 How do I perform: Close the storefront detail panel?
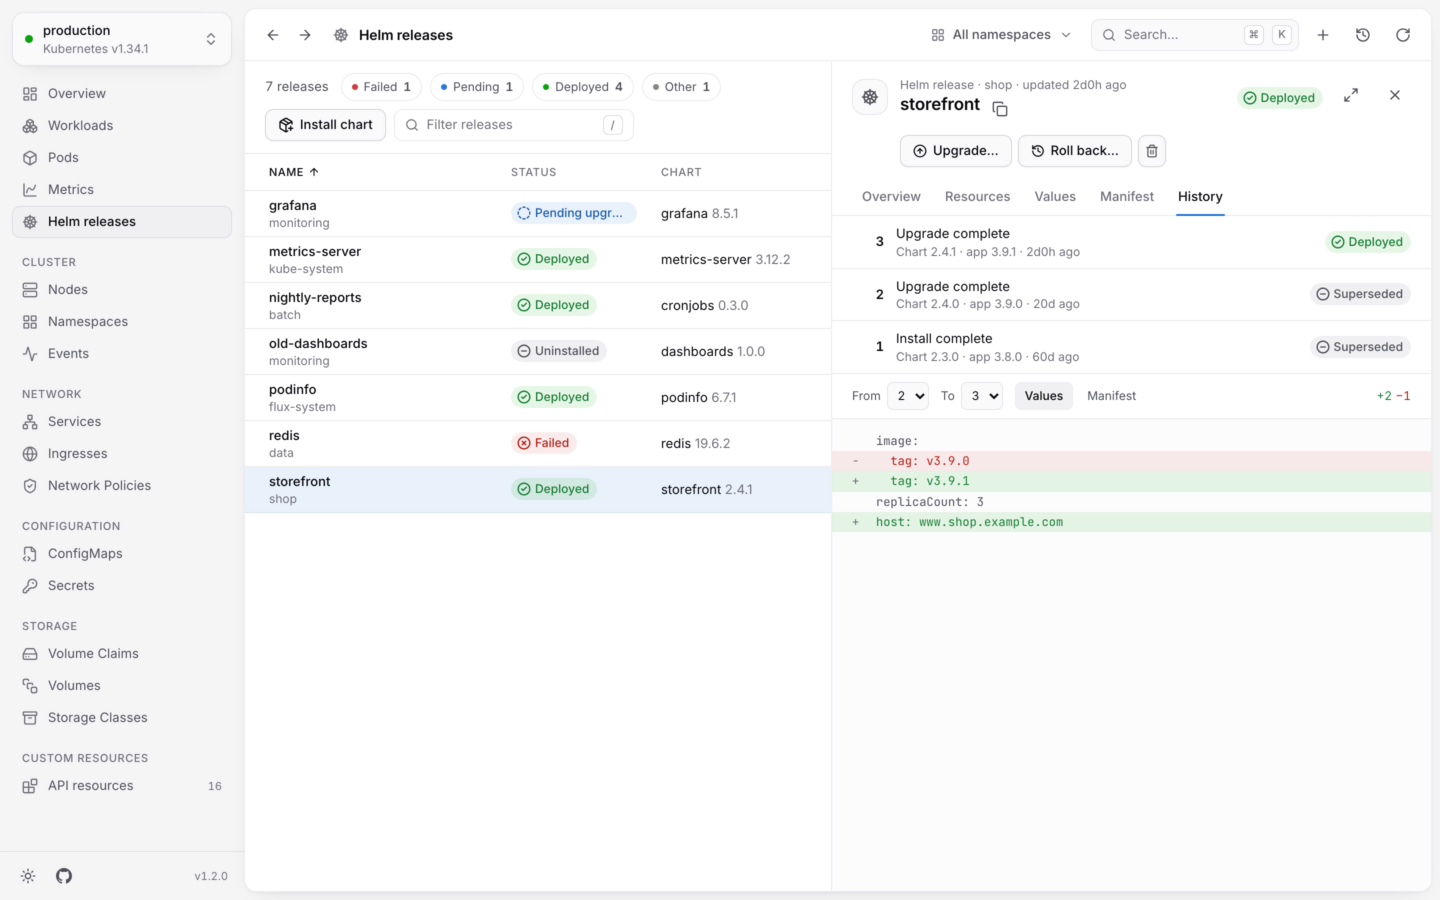1395,95
